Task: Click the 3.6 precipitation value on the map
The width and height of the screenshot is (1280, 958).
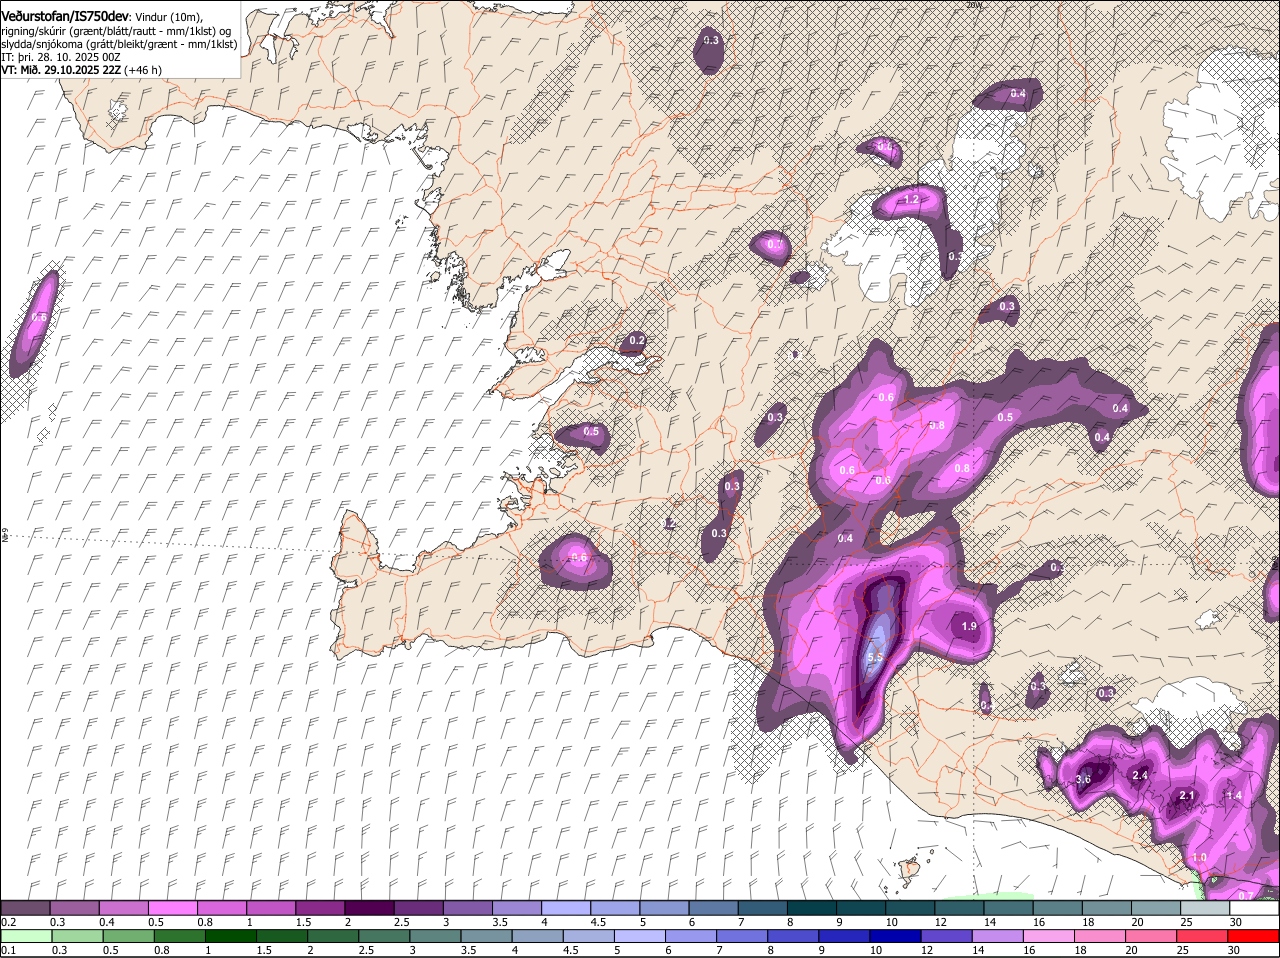Action: point(1083,779)
